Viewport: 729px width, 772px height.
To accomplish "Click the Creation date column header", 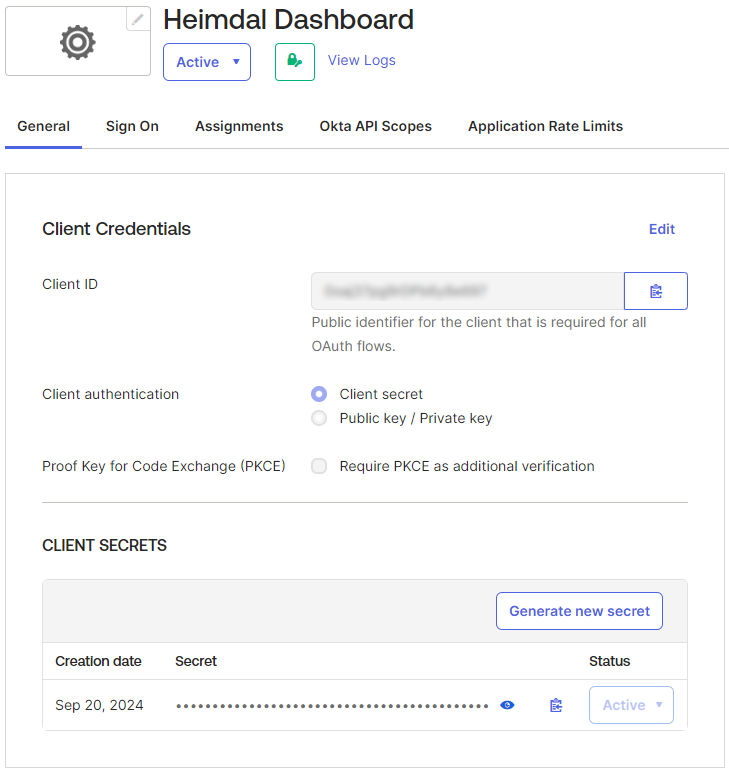I will [98, 661].
